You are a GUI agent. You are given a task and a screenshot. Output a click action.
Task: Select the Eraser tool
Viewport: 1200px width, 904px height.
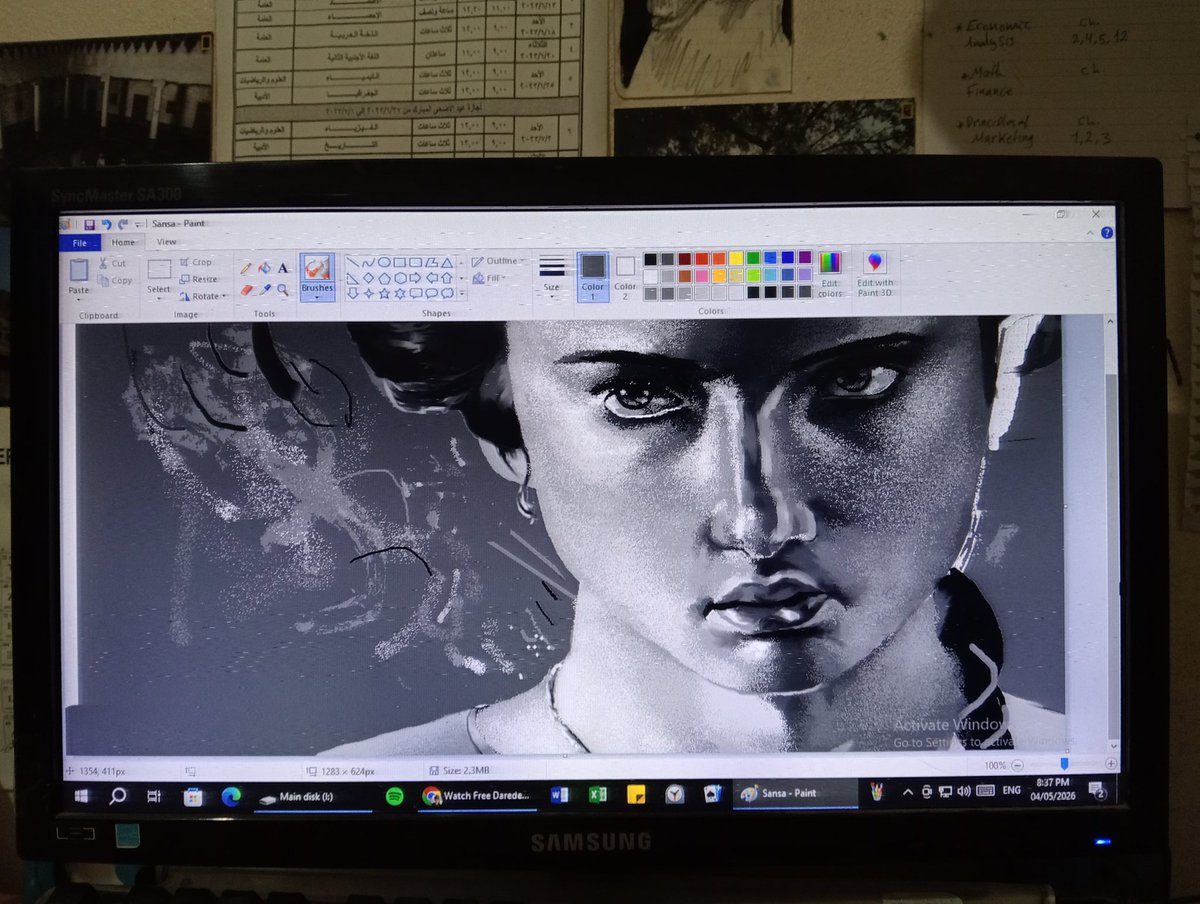246,290
